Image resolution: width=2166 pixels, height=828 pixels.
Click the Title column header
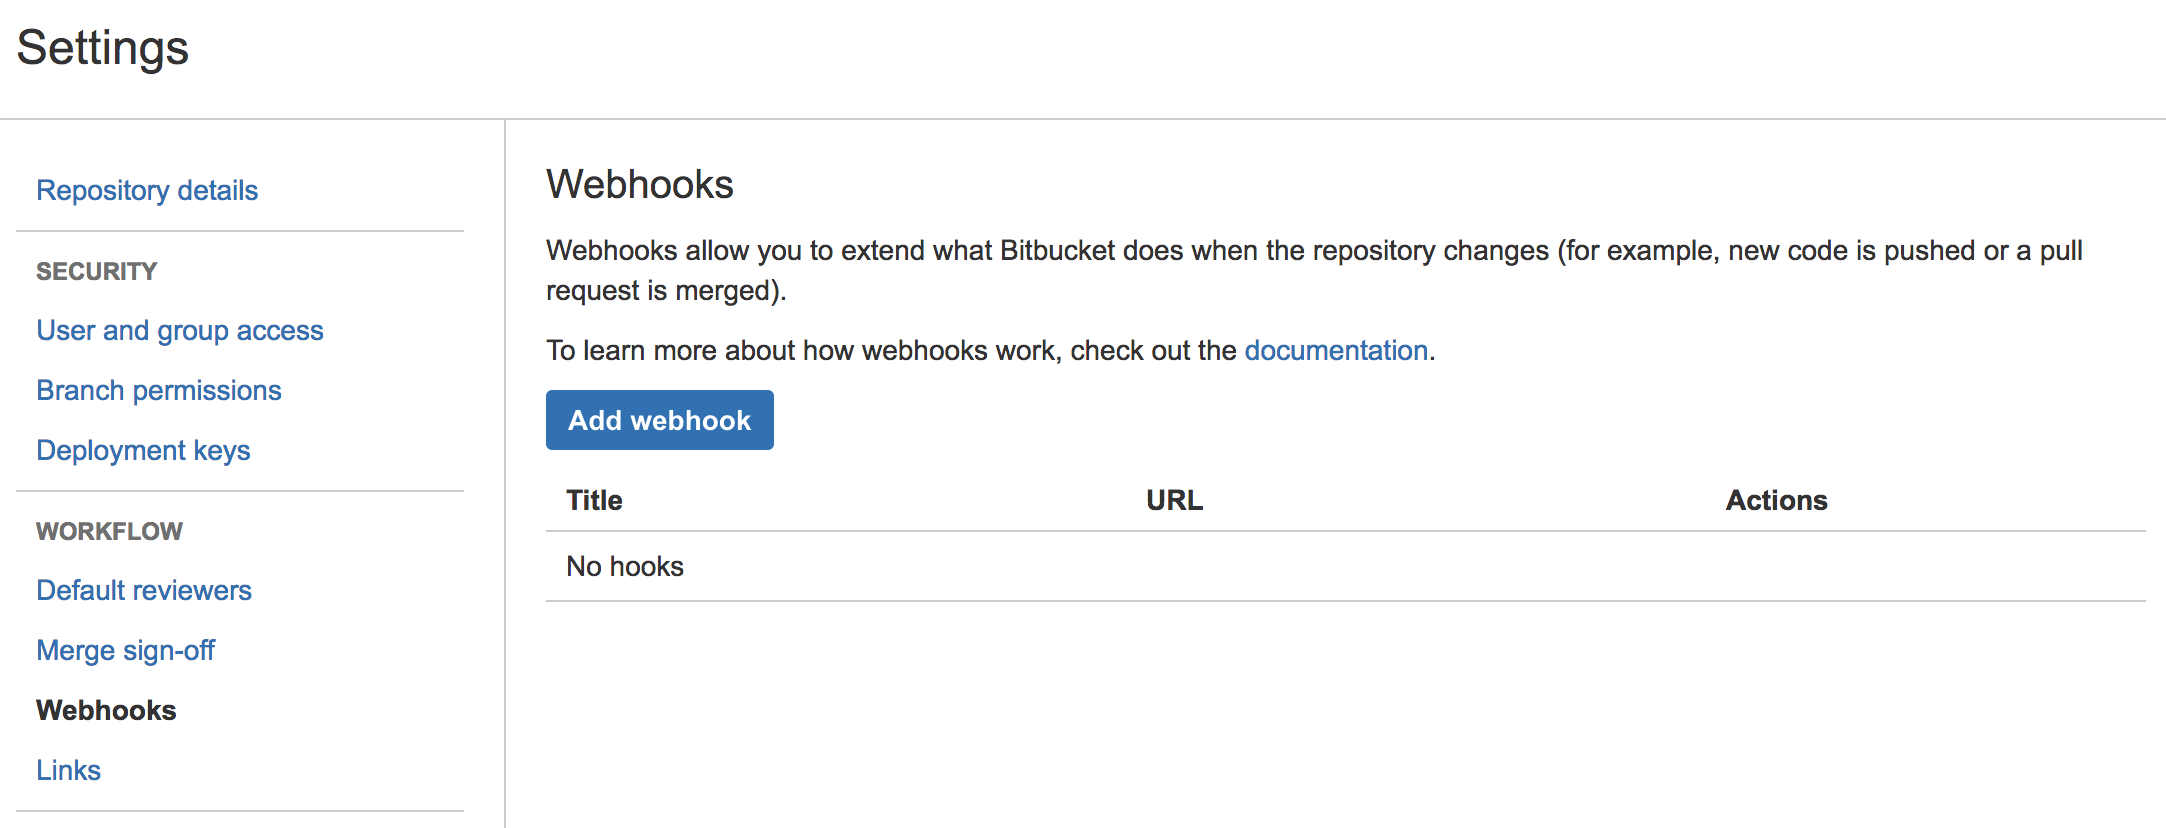coord(593,500)
